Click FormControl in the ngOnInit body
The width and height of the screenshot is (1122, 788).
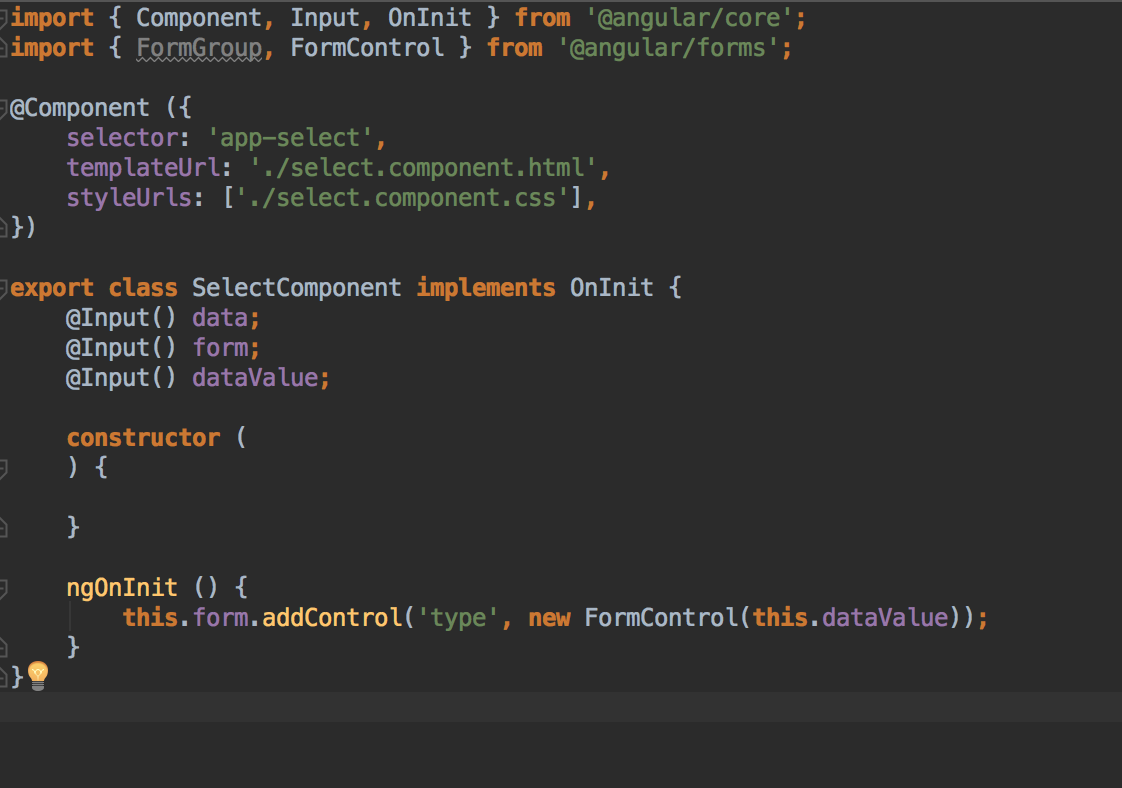point(661,618)
